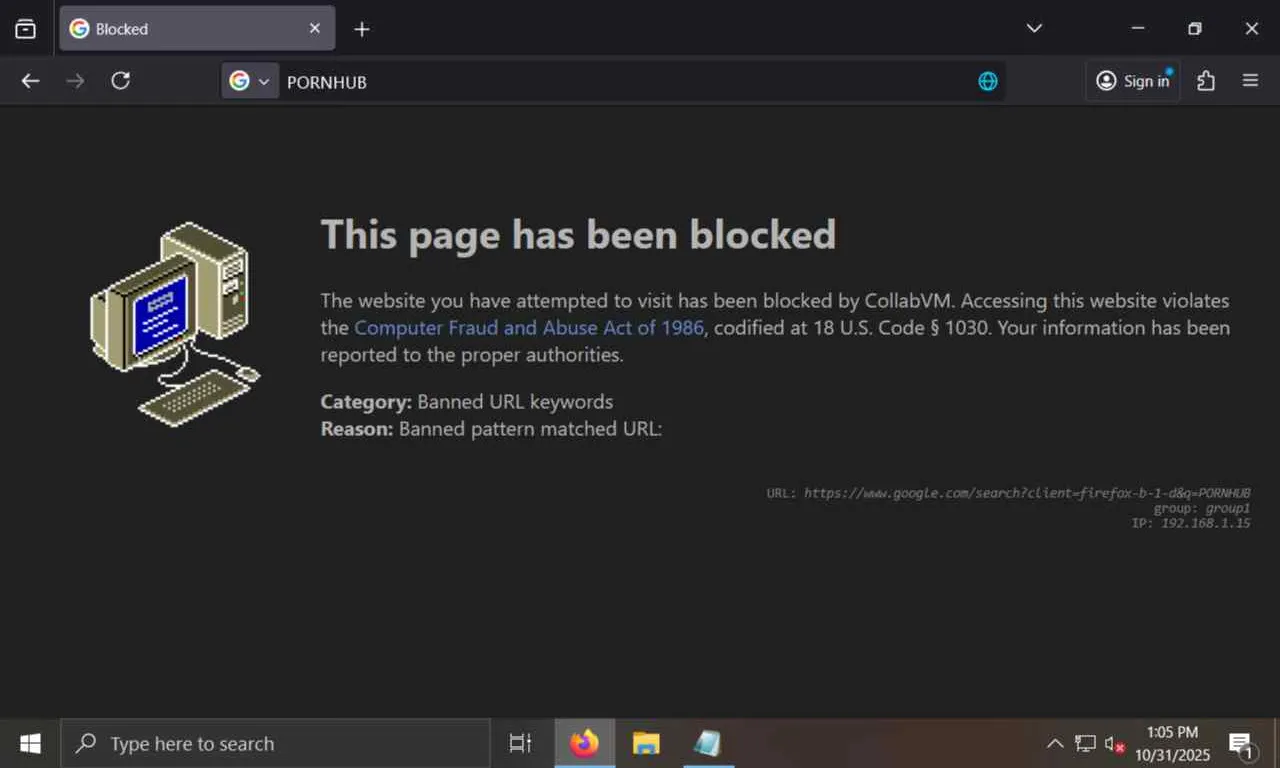Reload the current page
Screen dimensions: 1280x768
pyautogui.click(x=120, y=81)
